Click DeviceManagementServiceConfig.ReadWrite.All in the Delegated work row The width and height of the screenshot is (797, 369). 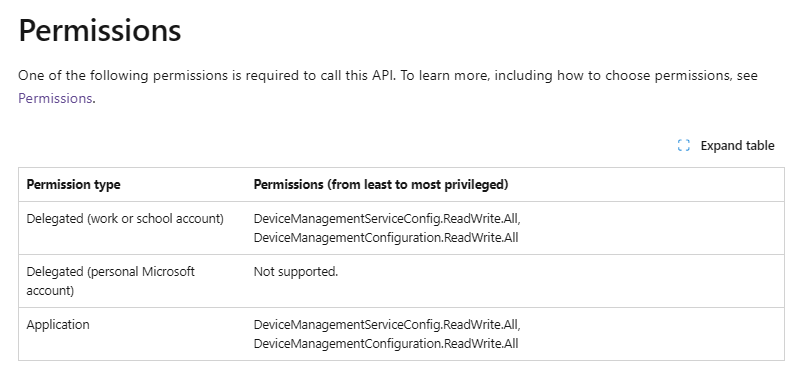coord(387,219)
